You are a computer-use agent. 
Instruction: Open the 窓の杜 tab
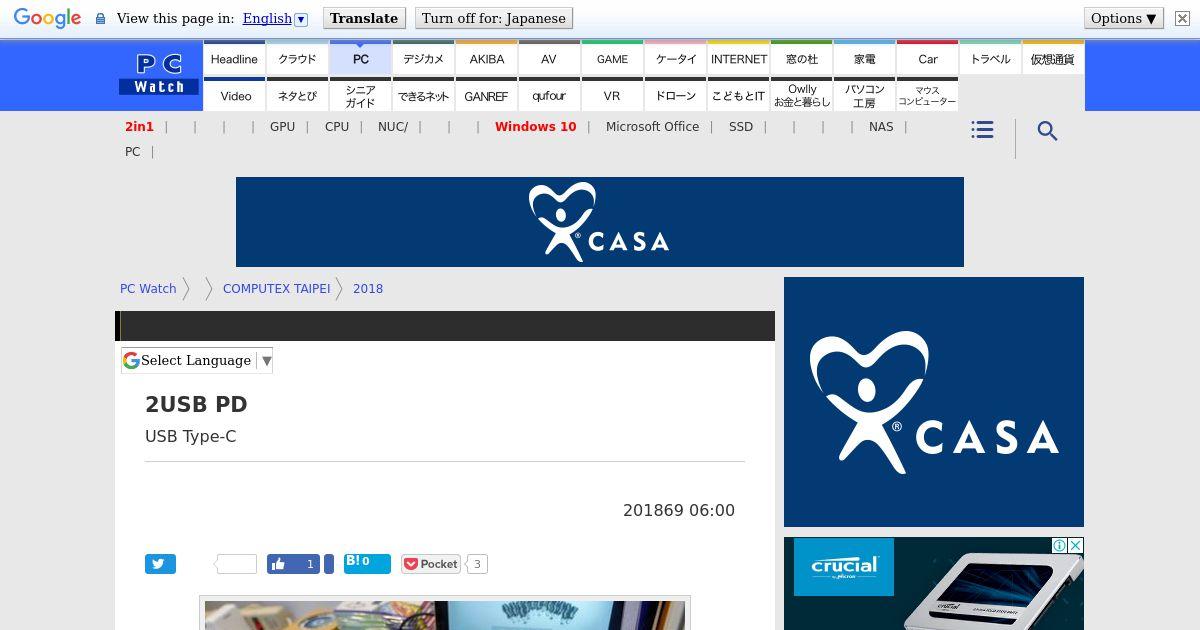tap(802, 59)
